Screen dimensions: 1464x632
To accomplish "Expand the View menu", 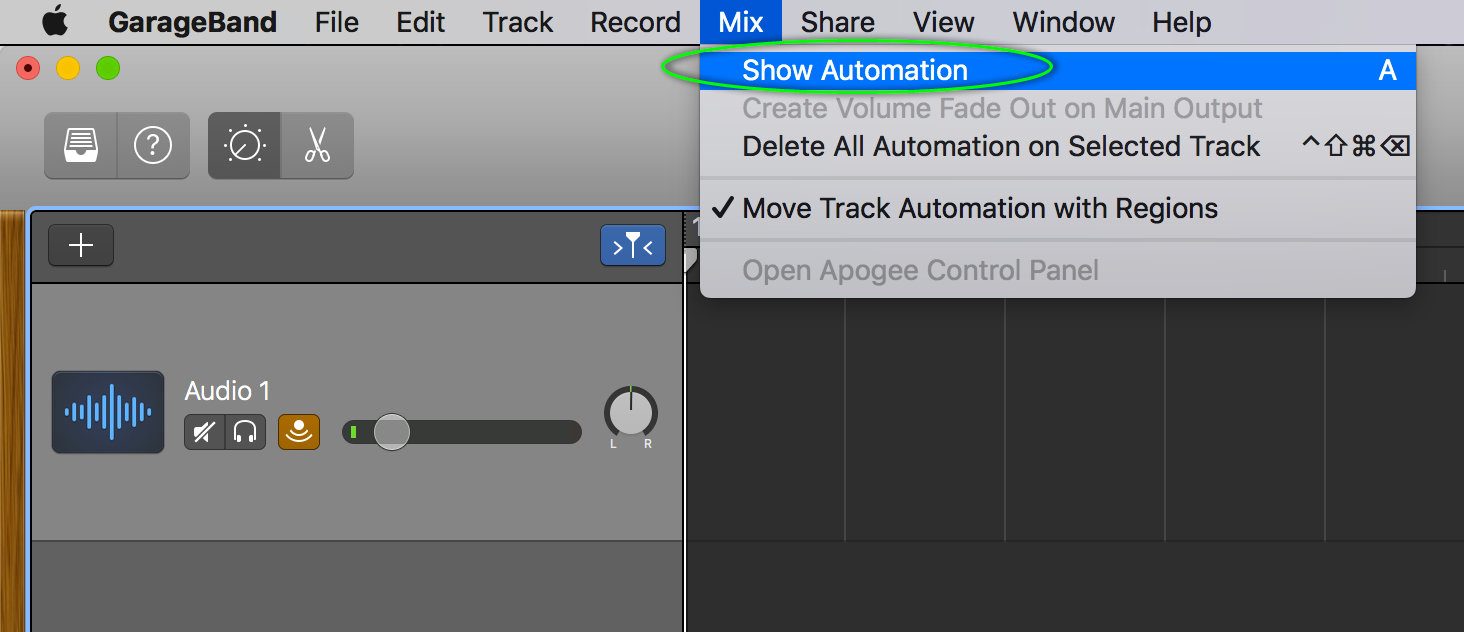I will (x=943, y=22).
